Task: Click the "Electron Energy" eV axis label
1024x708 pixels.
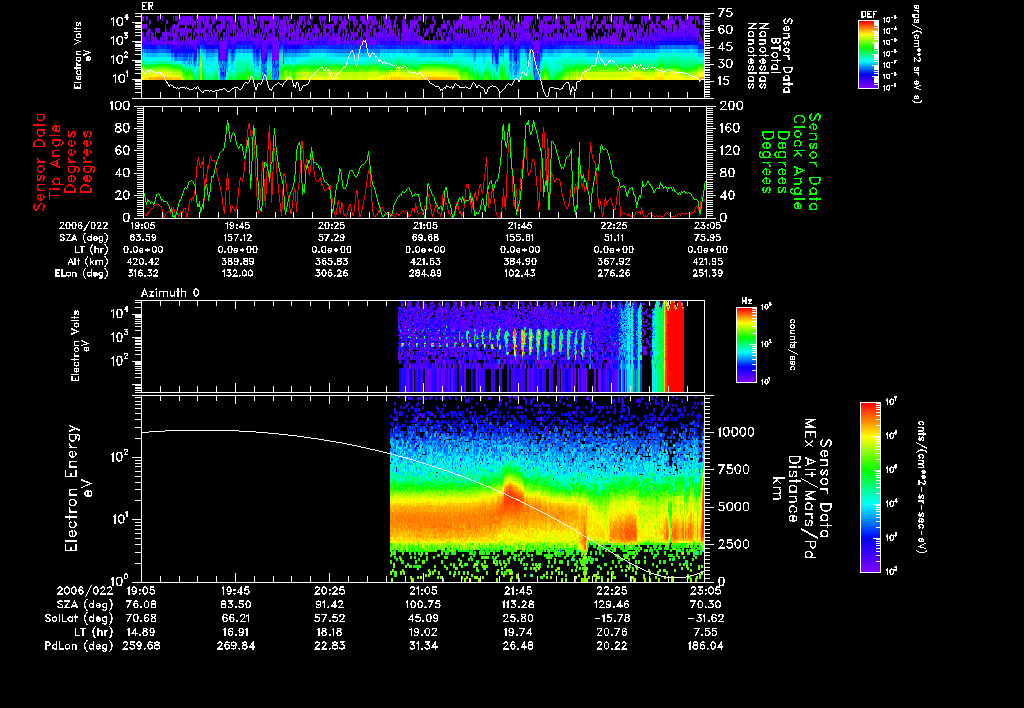Action: (72, 488)
